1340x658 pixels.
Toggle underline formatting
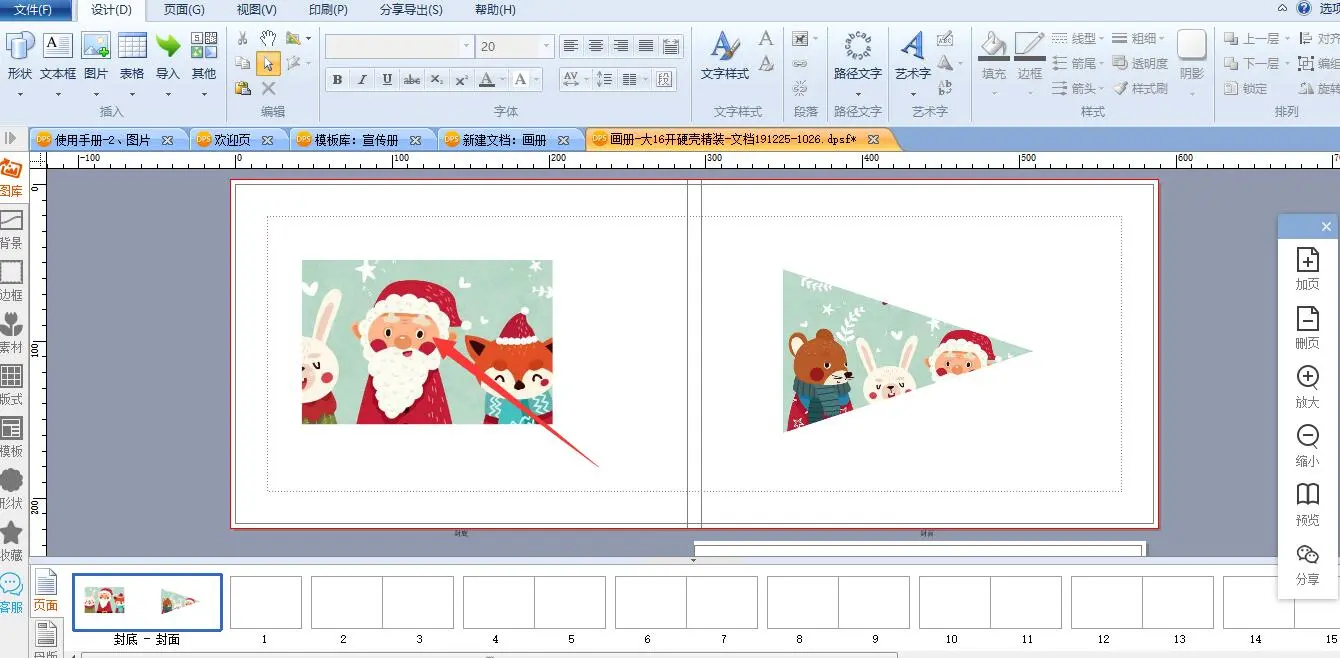(x=387, y=80)
